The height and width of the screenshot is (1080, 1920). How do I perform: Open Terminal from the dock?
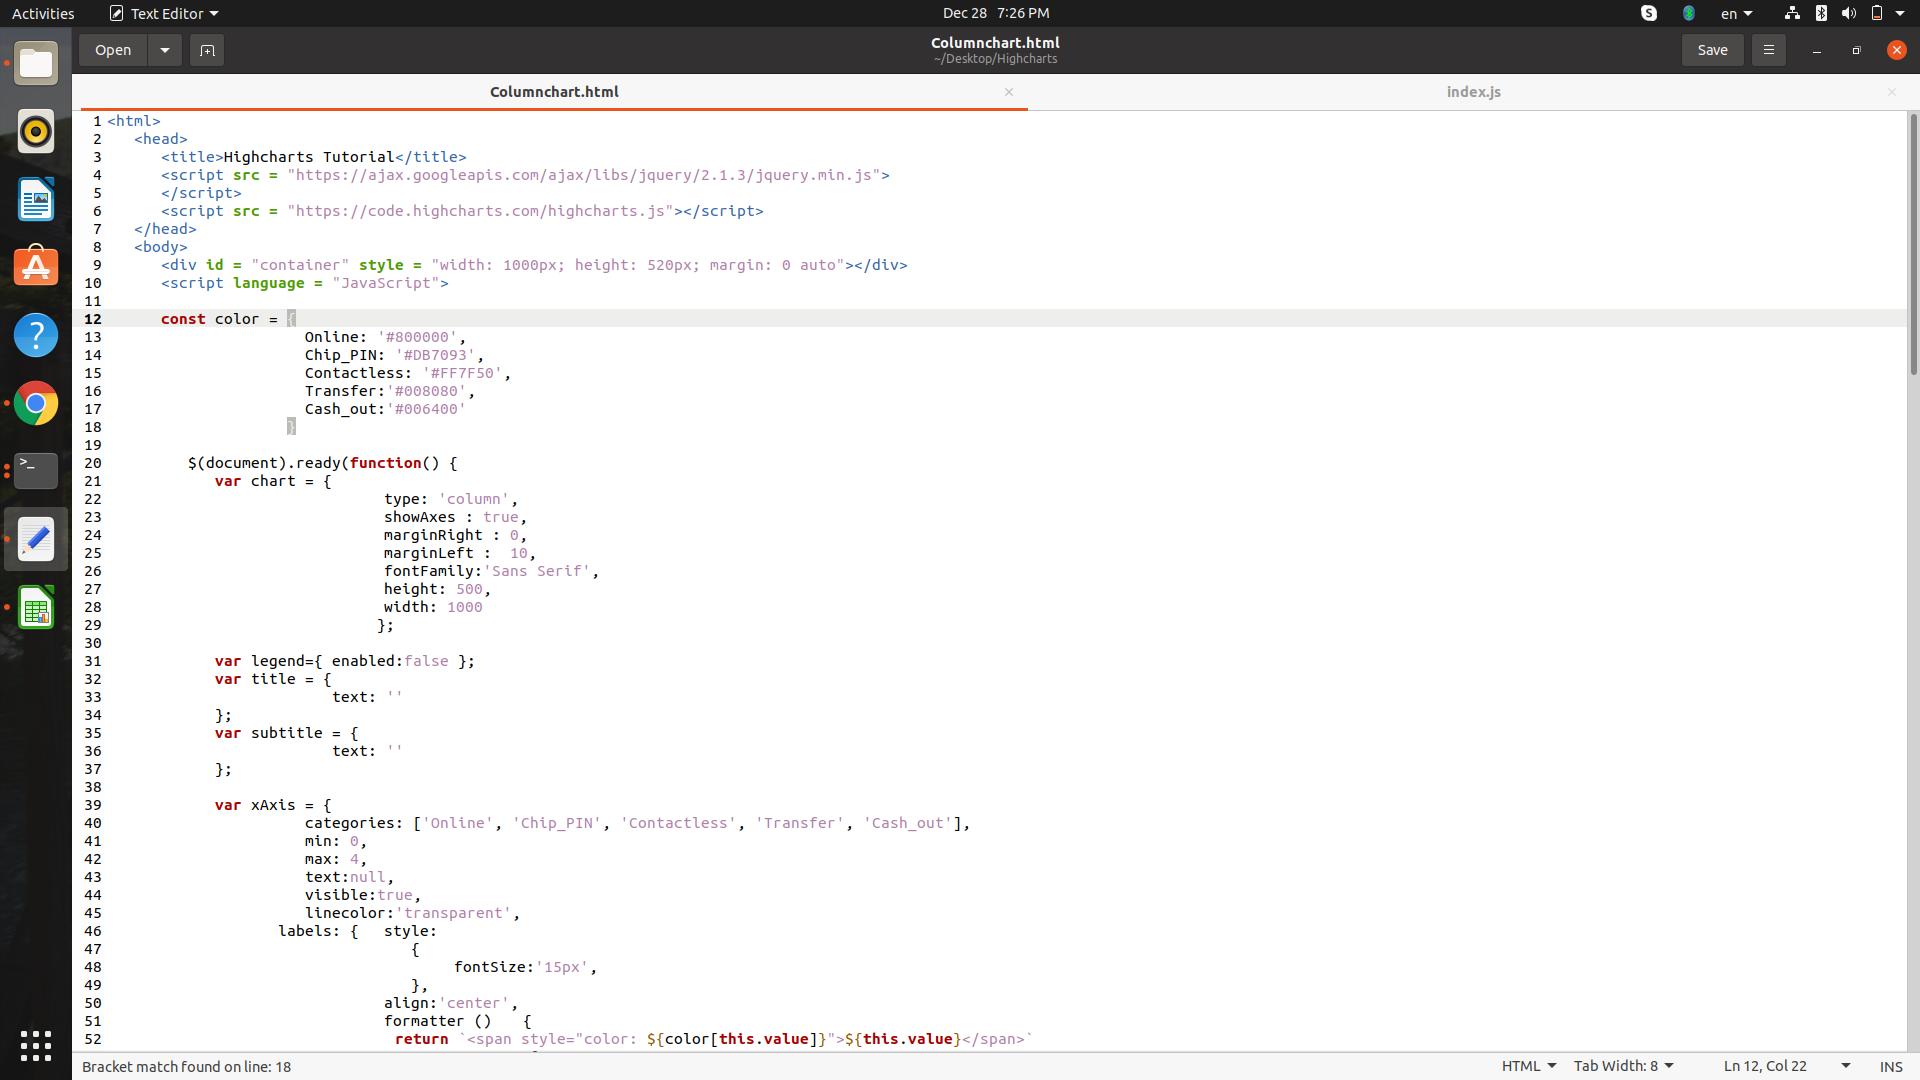point(36,471)
